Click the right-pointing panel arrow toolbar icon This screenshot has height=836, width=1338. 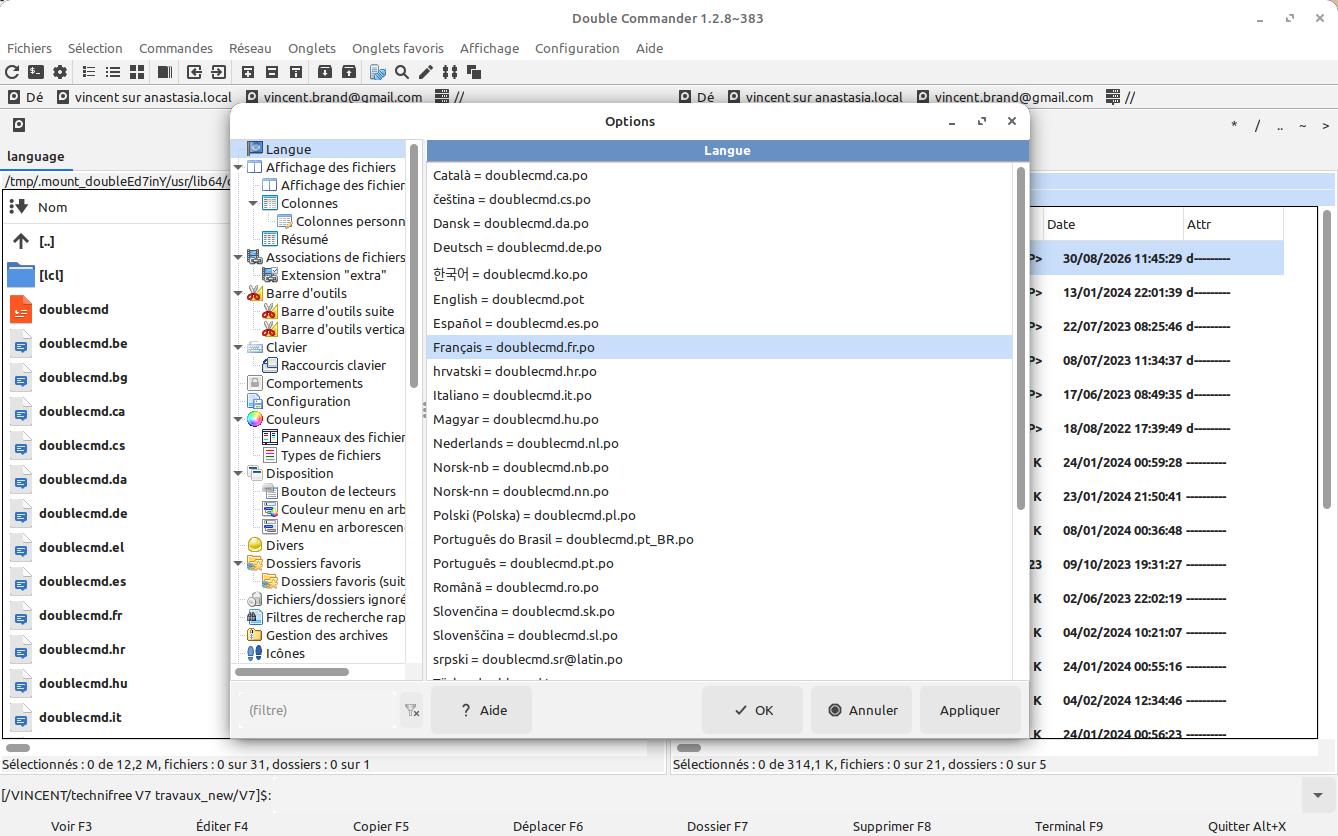[x=217, y=72]
